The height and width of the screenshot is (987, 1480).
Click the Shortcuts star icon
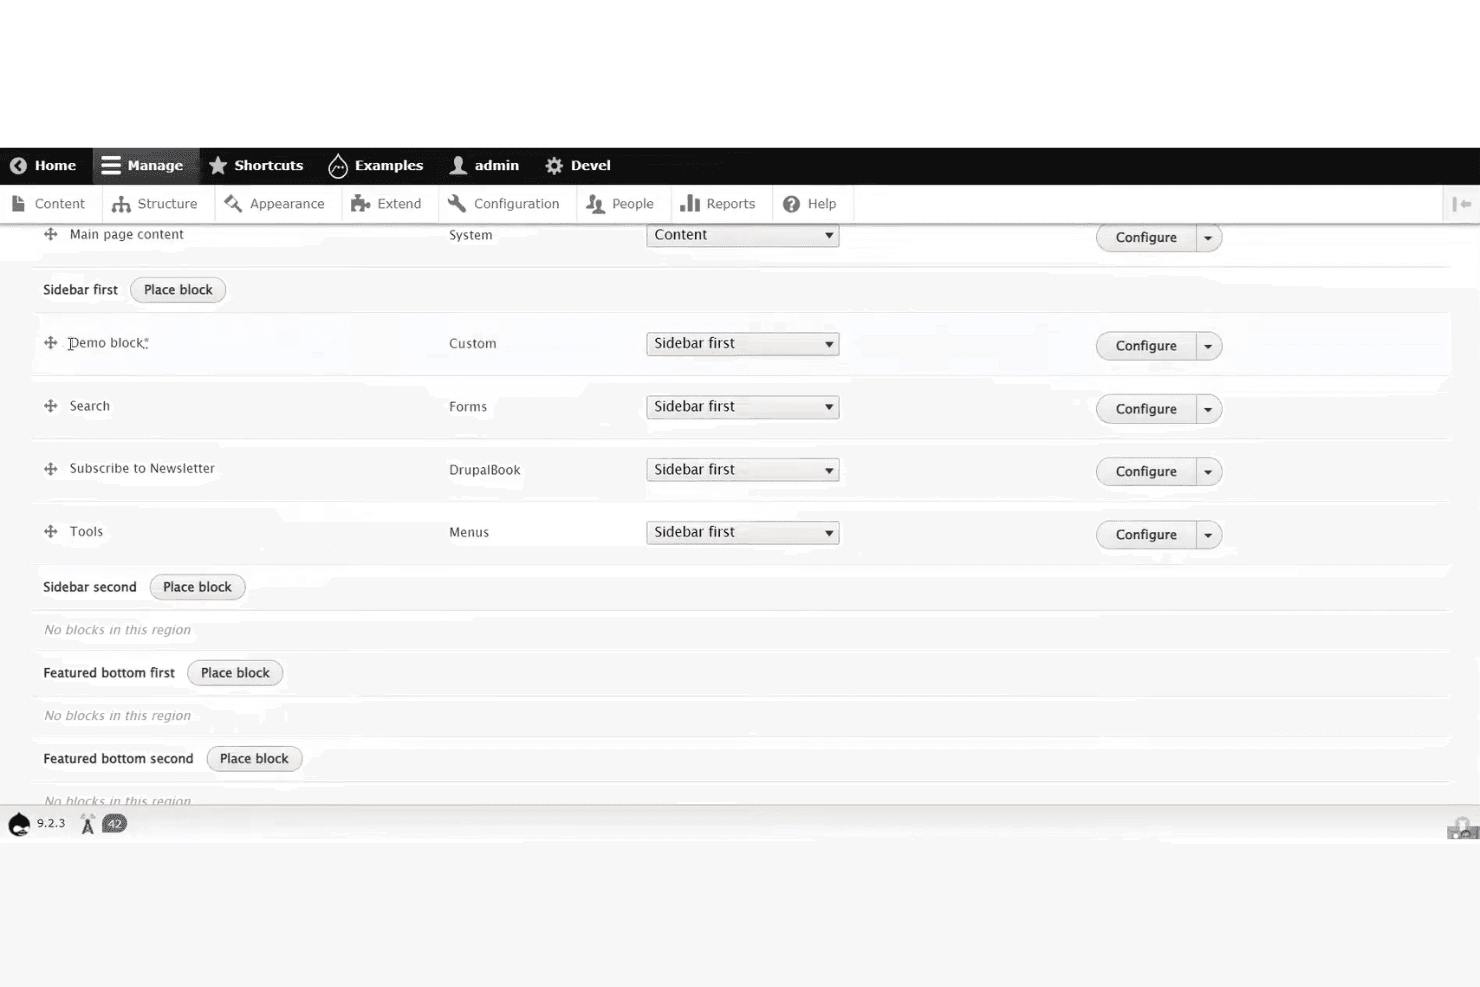[x=218, y=166]
